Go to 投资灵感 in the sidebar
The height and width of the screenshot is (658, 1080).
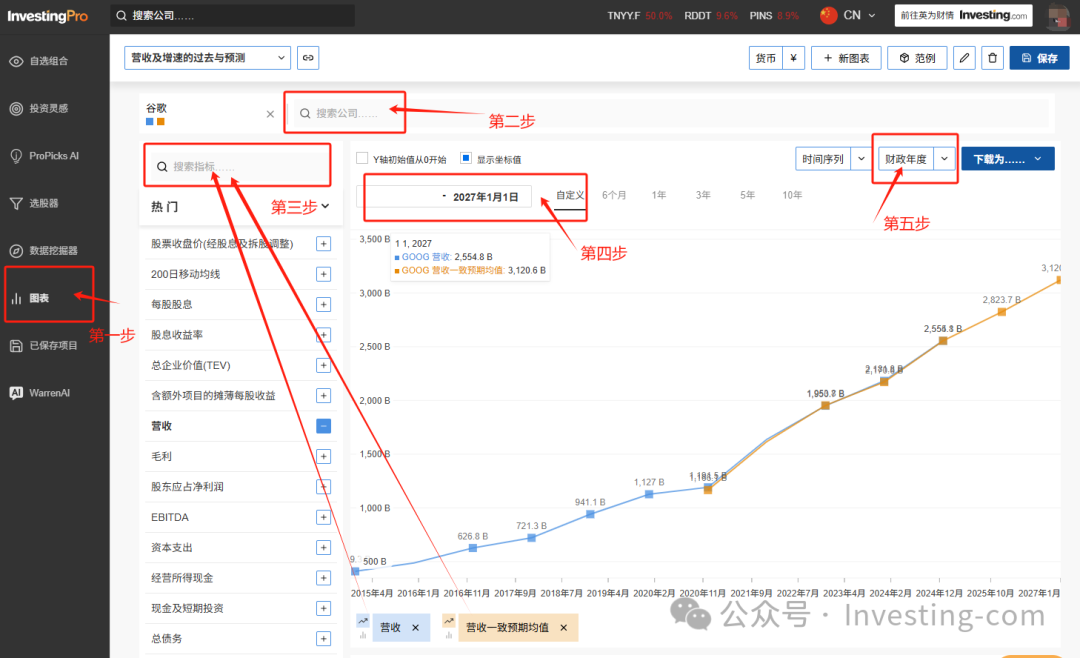(48, 109)
